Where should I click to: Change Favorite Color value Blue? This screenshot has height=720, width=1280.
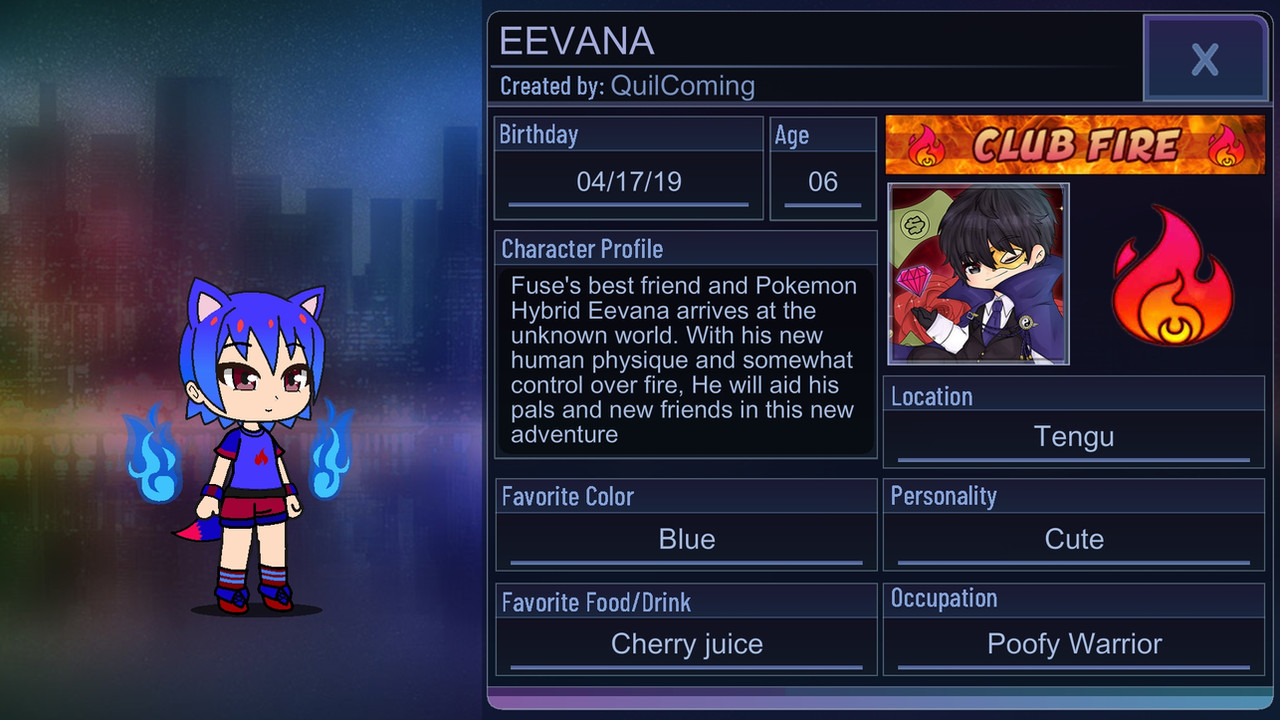pyautogui.click(x=687, y=540)
